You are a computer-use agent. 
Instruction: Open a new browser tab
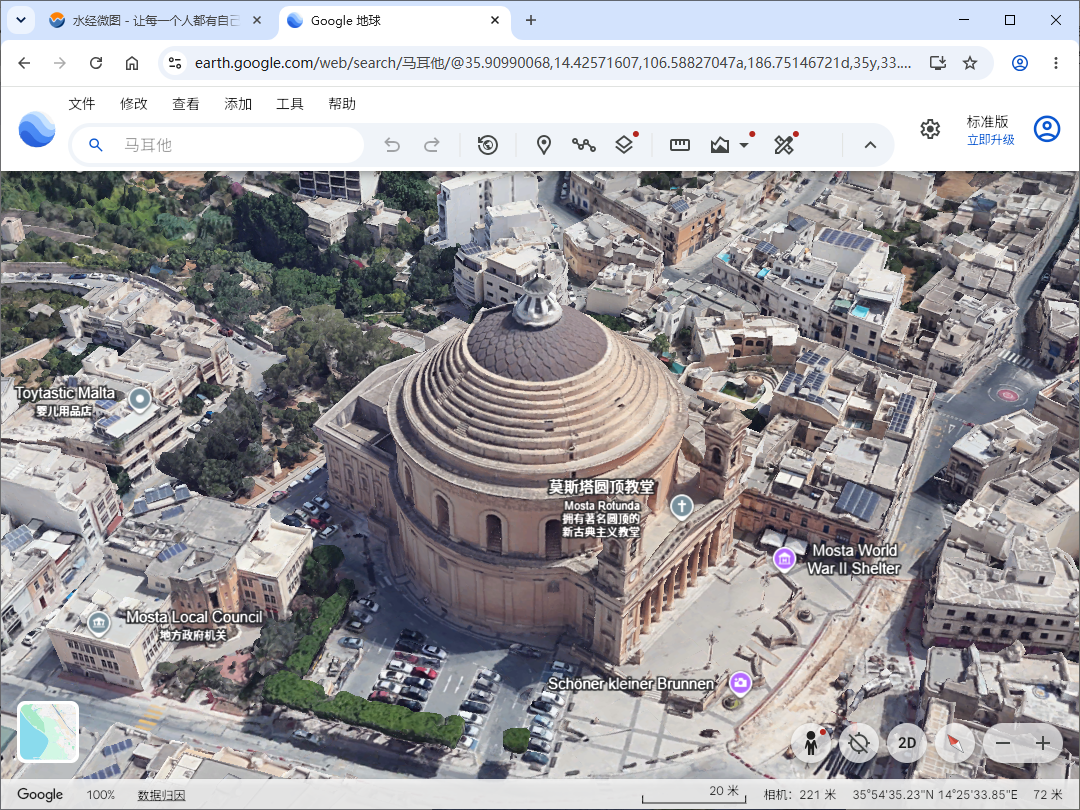(x=530, y=21)
